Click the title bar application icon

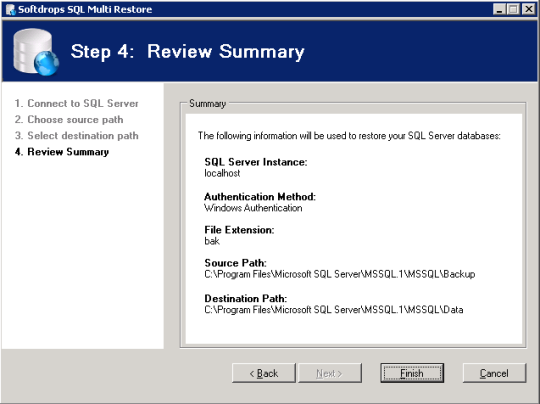click(x=11, y=9)
